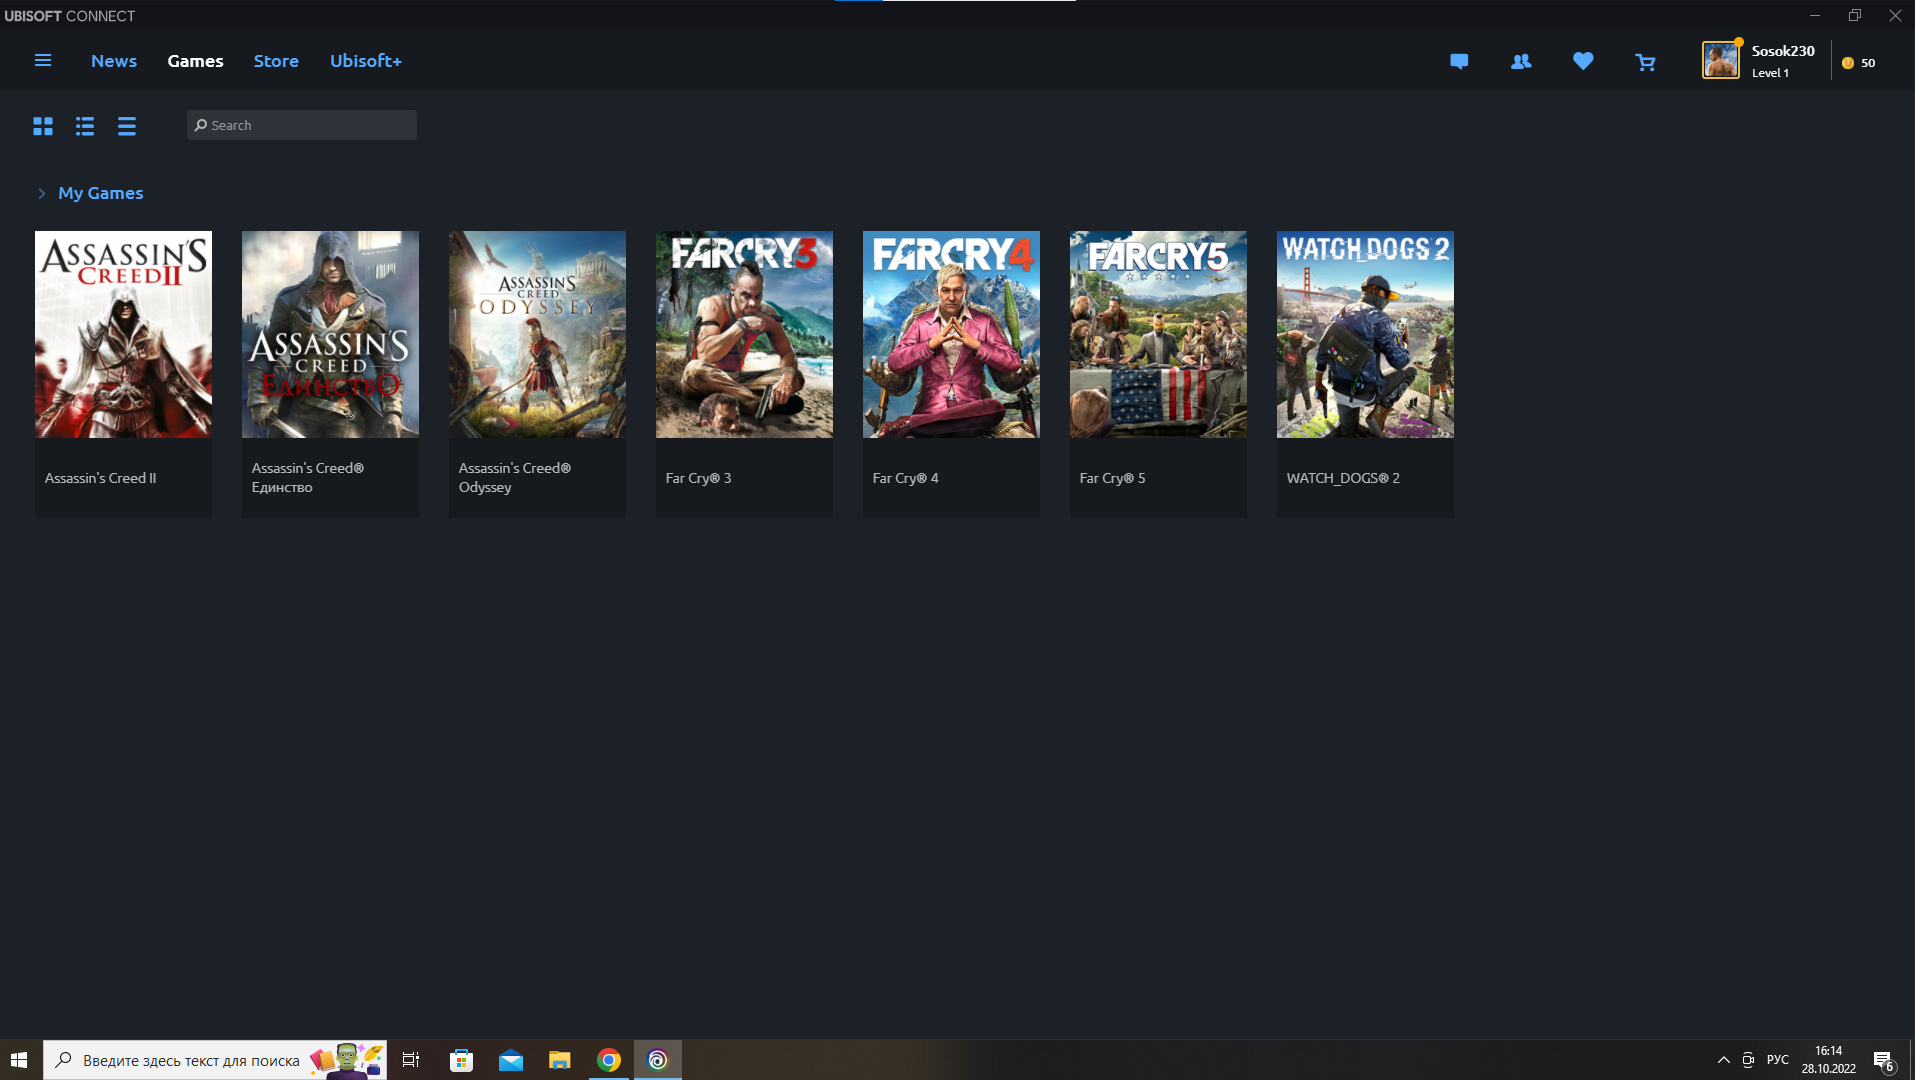Click the Ubisoft coin balance 50

pos(1859,63)
